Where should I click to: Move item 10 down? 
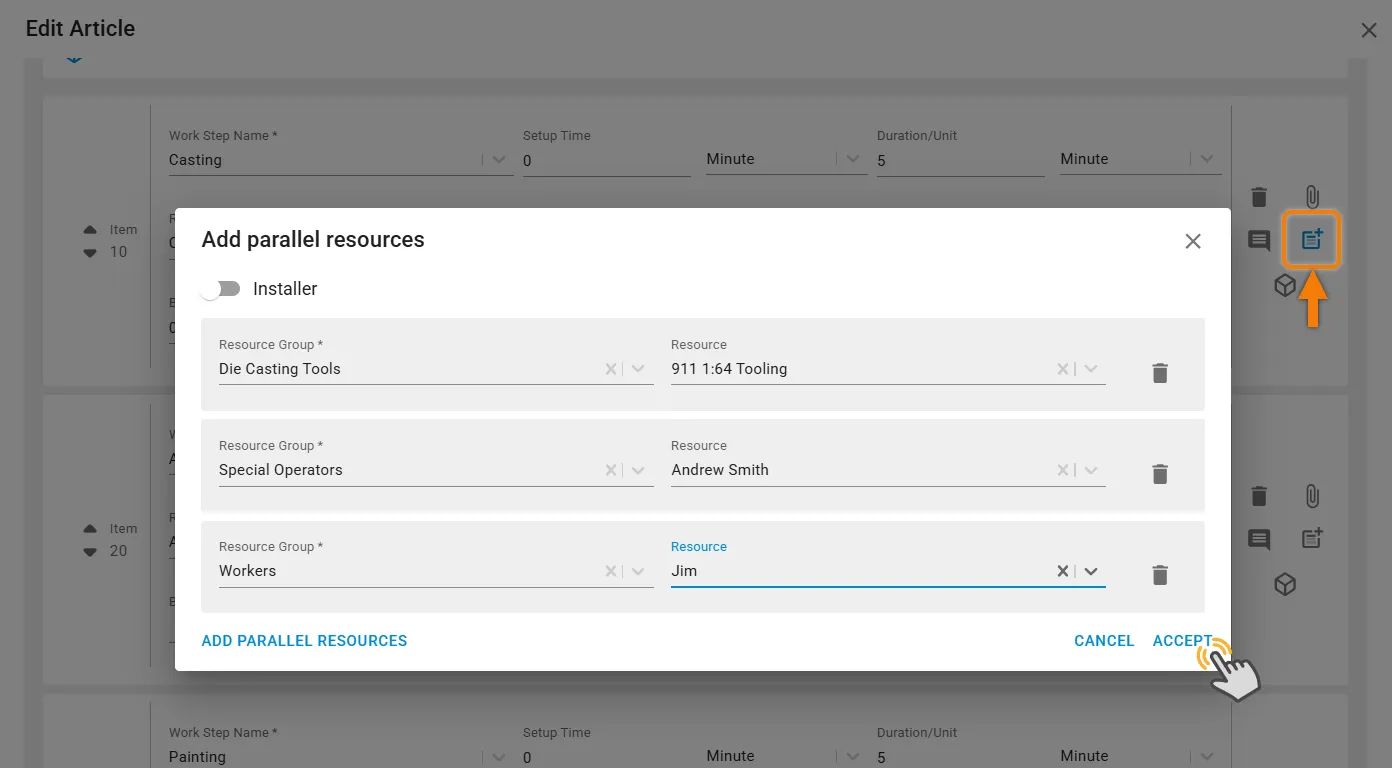pyautogui.click(x=90, y=253)
